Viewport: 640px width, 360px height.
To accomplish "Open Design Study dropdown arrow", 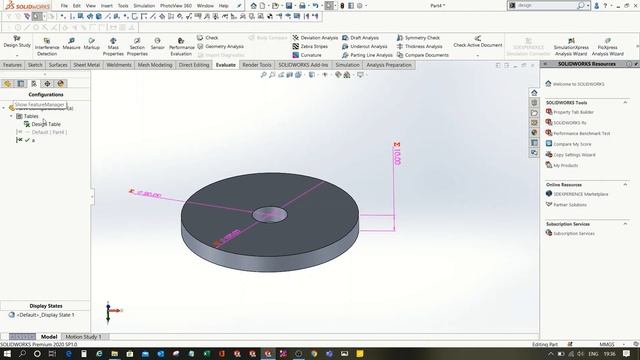I will [x=17, y=55].
